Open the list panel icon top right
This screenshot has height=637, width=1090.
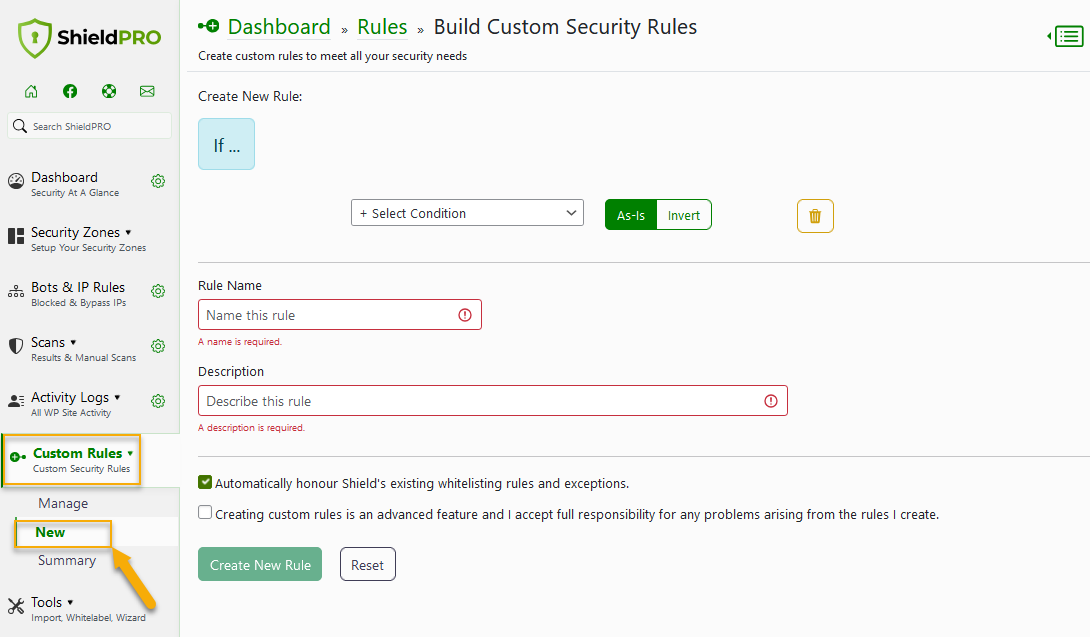pos(1068,36)
